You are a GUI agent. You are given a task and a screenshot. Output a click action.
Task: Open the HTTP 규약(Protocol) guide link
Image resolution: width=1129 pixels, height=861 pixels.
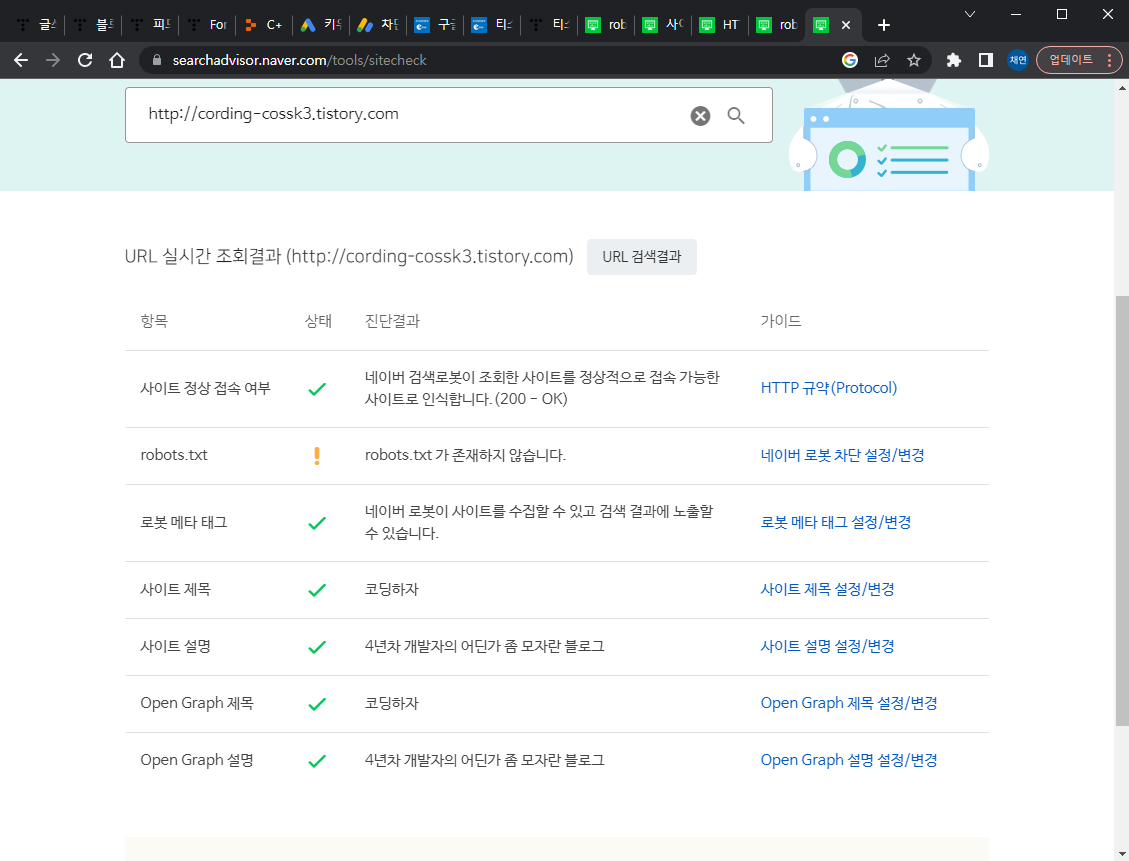pyautogui.click(x=829, y=388)
